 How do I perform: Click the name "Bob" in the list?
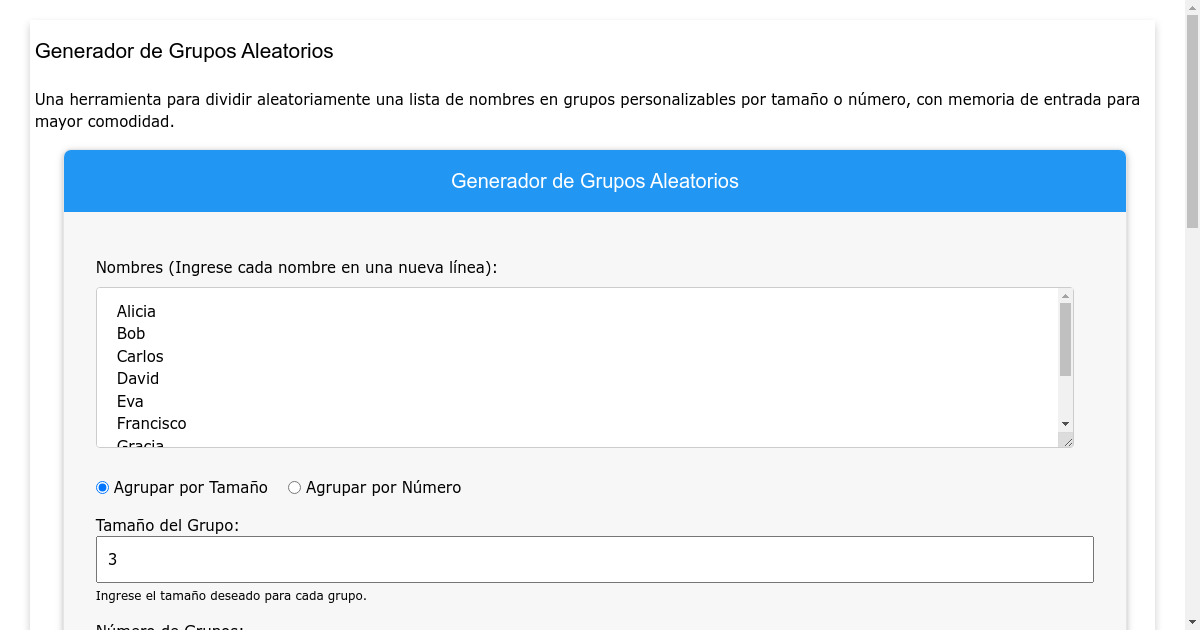[x=130, y=333]
